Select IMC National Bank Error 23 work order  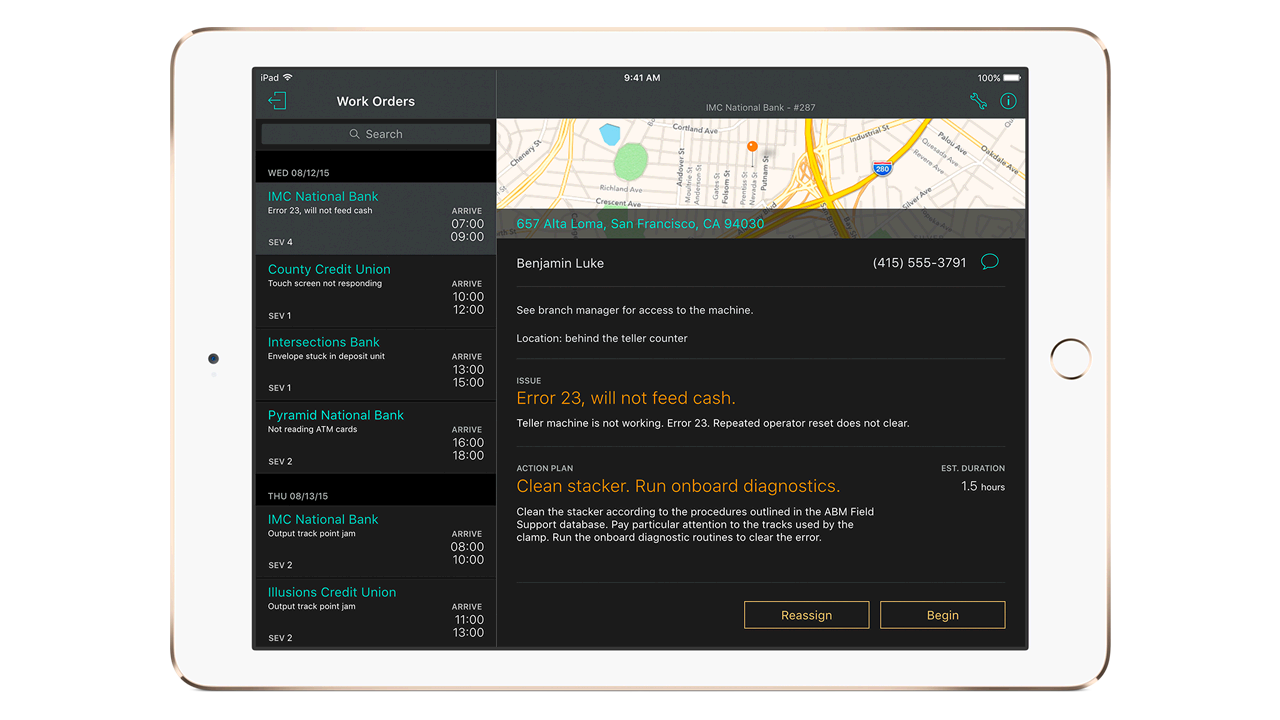click(x=376, y=218)
